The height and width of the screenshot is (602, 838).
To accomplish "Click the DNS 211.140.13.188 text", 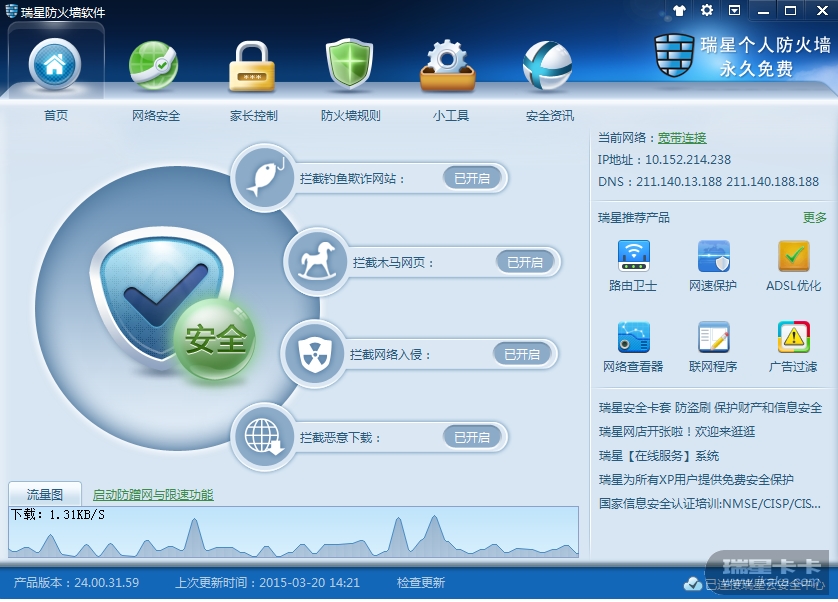I will tap(708, 181).
